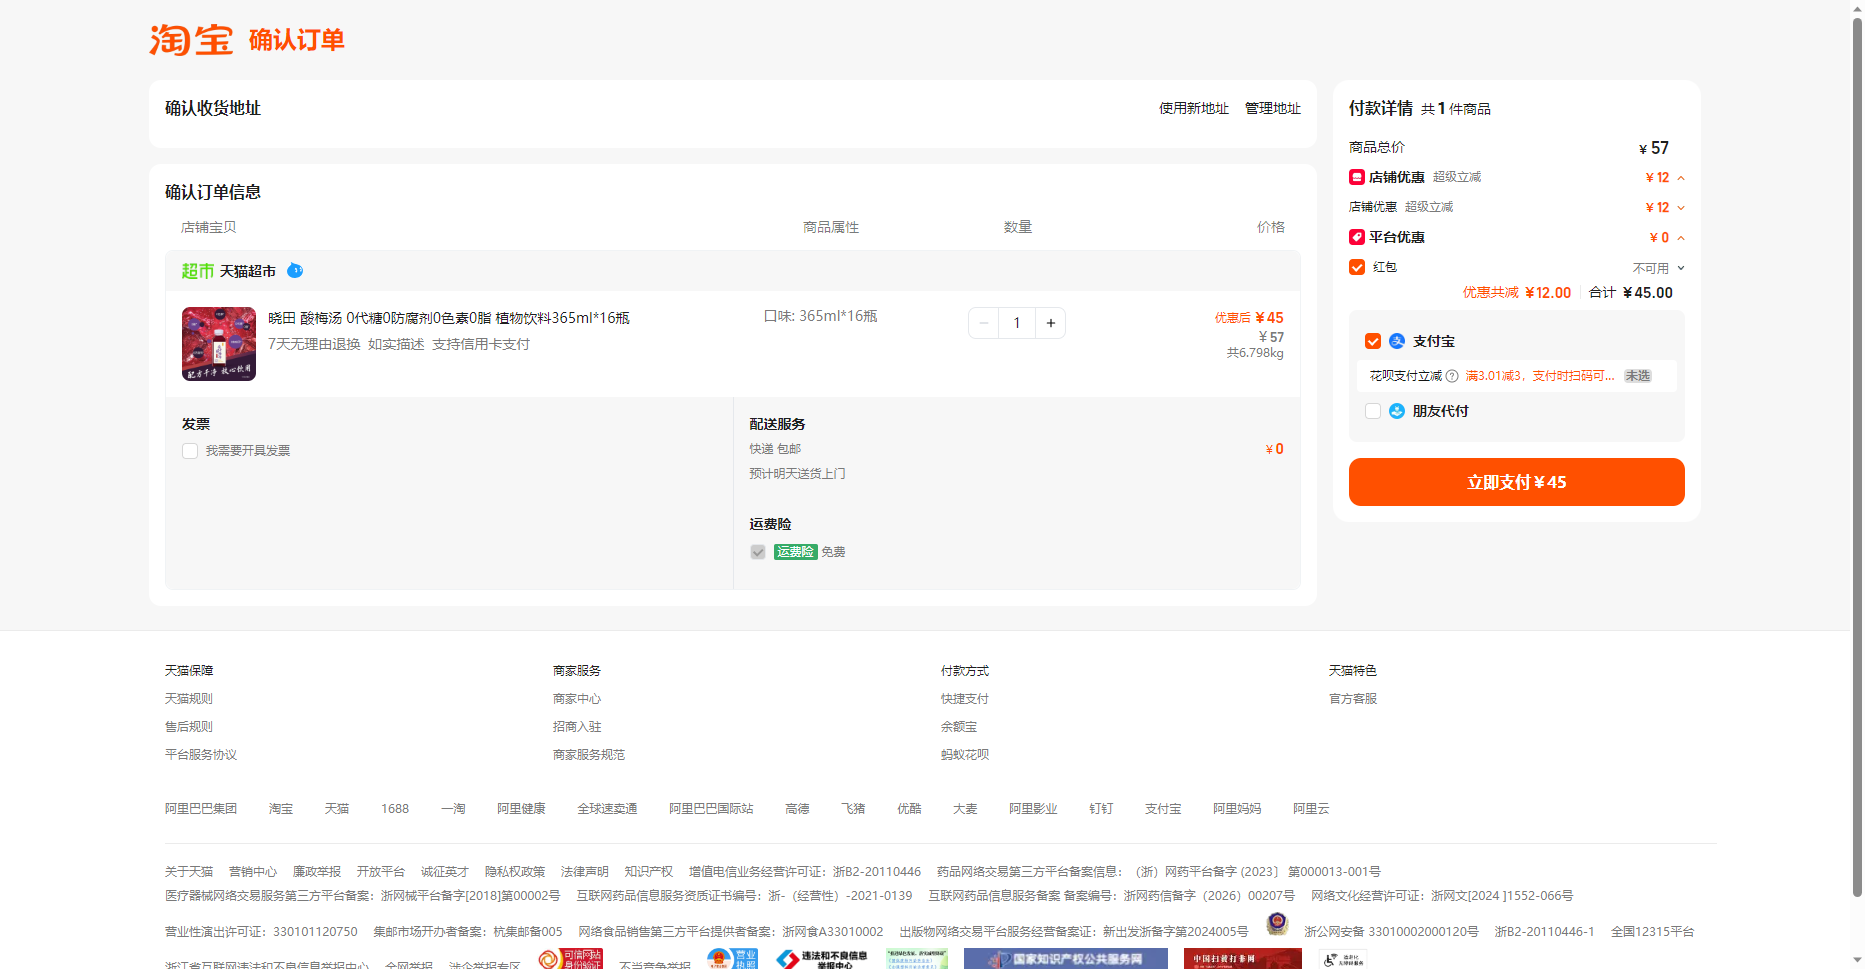
Task: Collapse the 平台优惠 ¥0 chevron
Action: 1681,238
